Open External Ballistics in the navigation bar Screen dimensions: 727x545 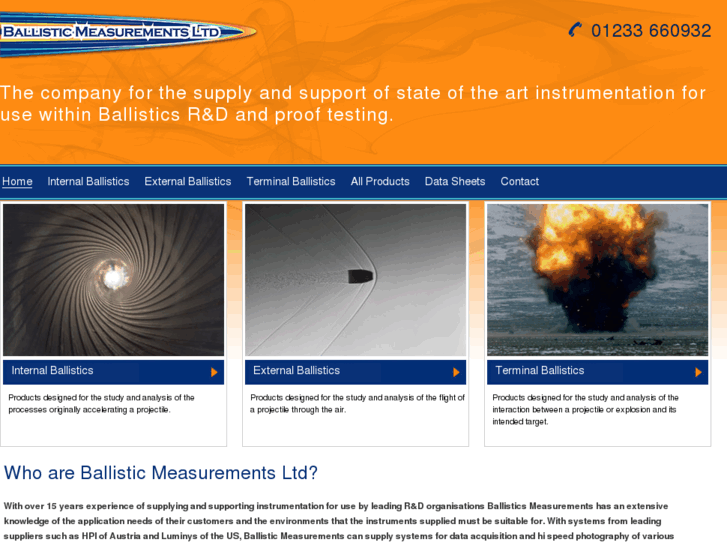[x=188, y=181]
